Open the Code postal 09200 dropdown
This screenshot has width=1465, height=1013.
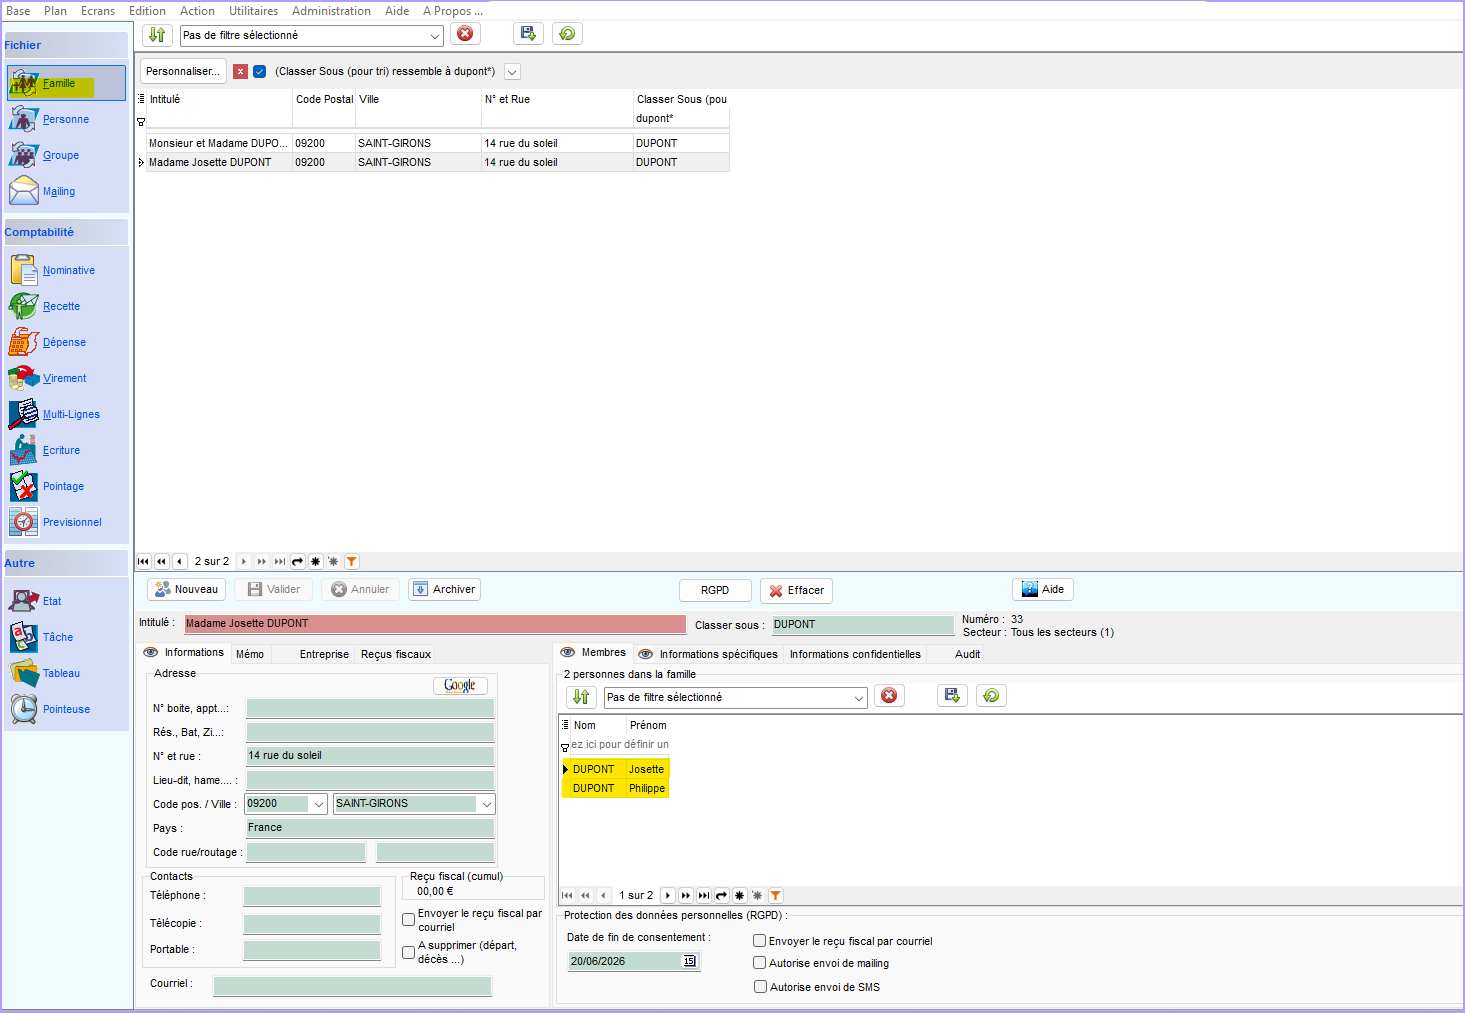pos(319,804)
